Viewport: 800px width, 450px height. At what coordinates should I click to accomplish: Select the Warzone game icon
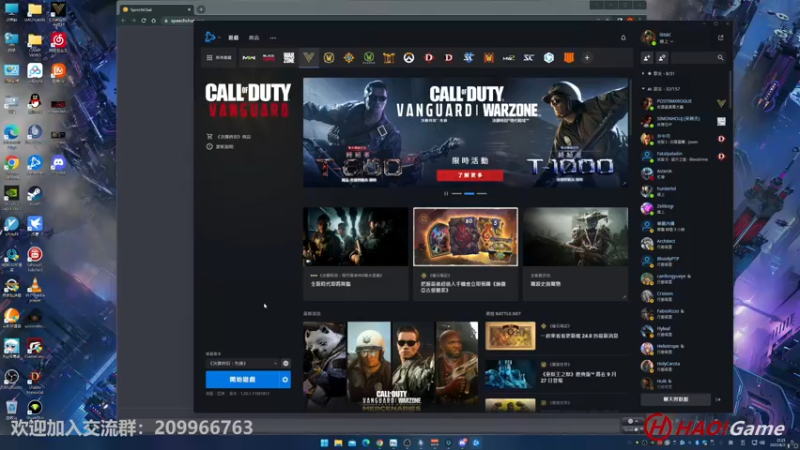(x=289, y=58)
